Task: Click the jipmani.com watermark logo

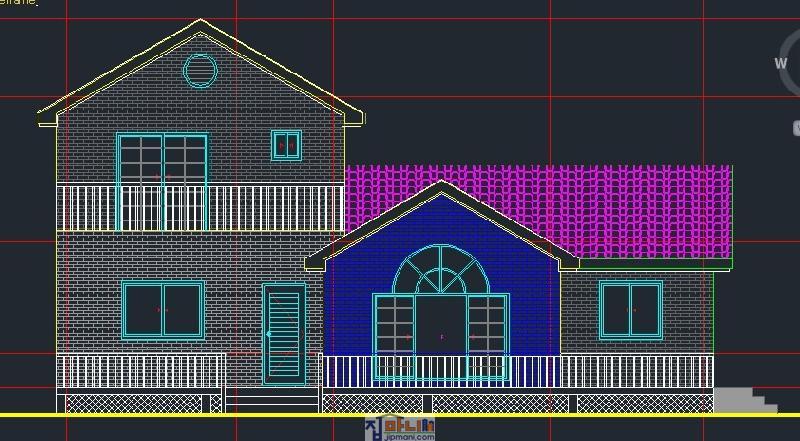Action: pyautogui.click(x=400, y=429)
